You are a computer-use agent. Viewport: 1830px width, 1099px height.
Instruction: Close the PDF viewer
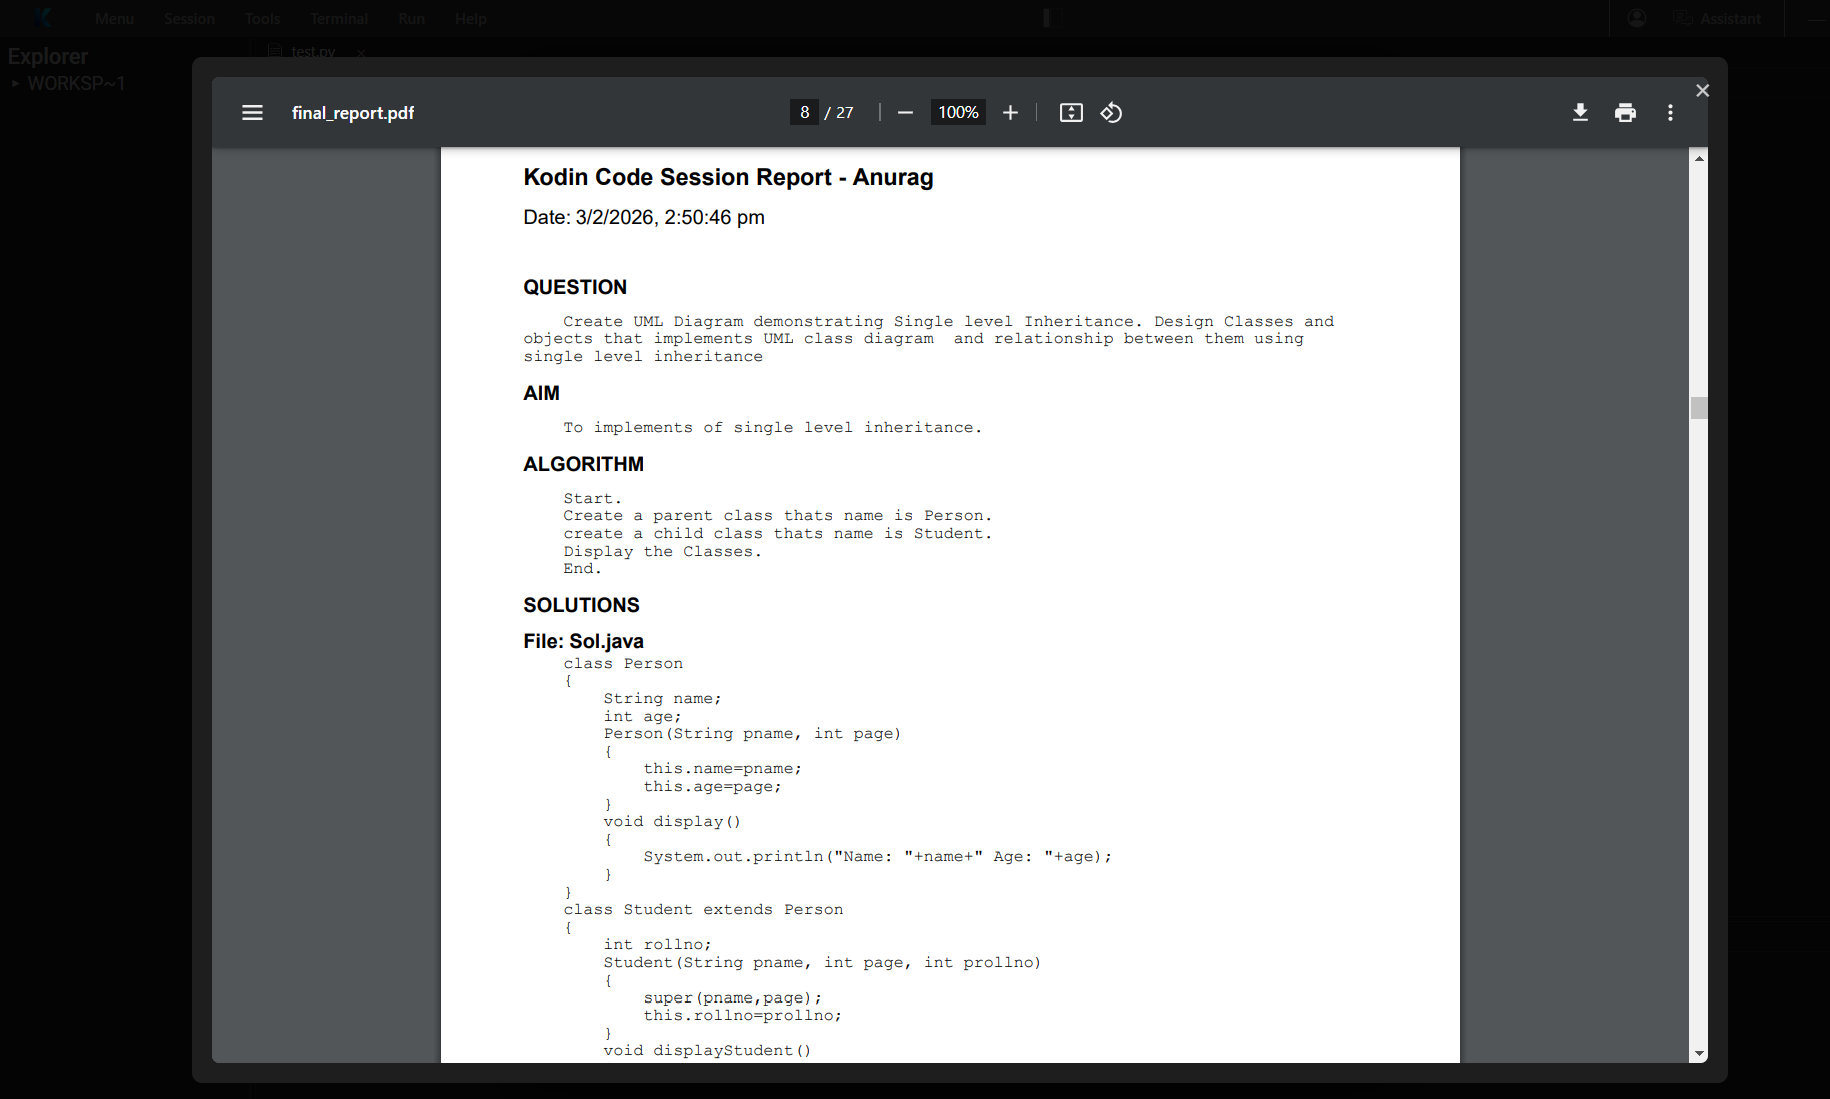click(1703, 90)
